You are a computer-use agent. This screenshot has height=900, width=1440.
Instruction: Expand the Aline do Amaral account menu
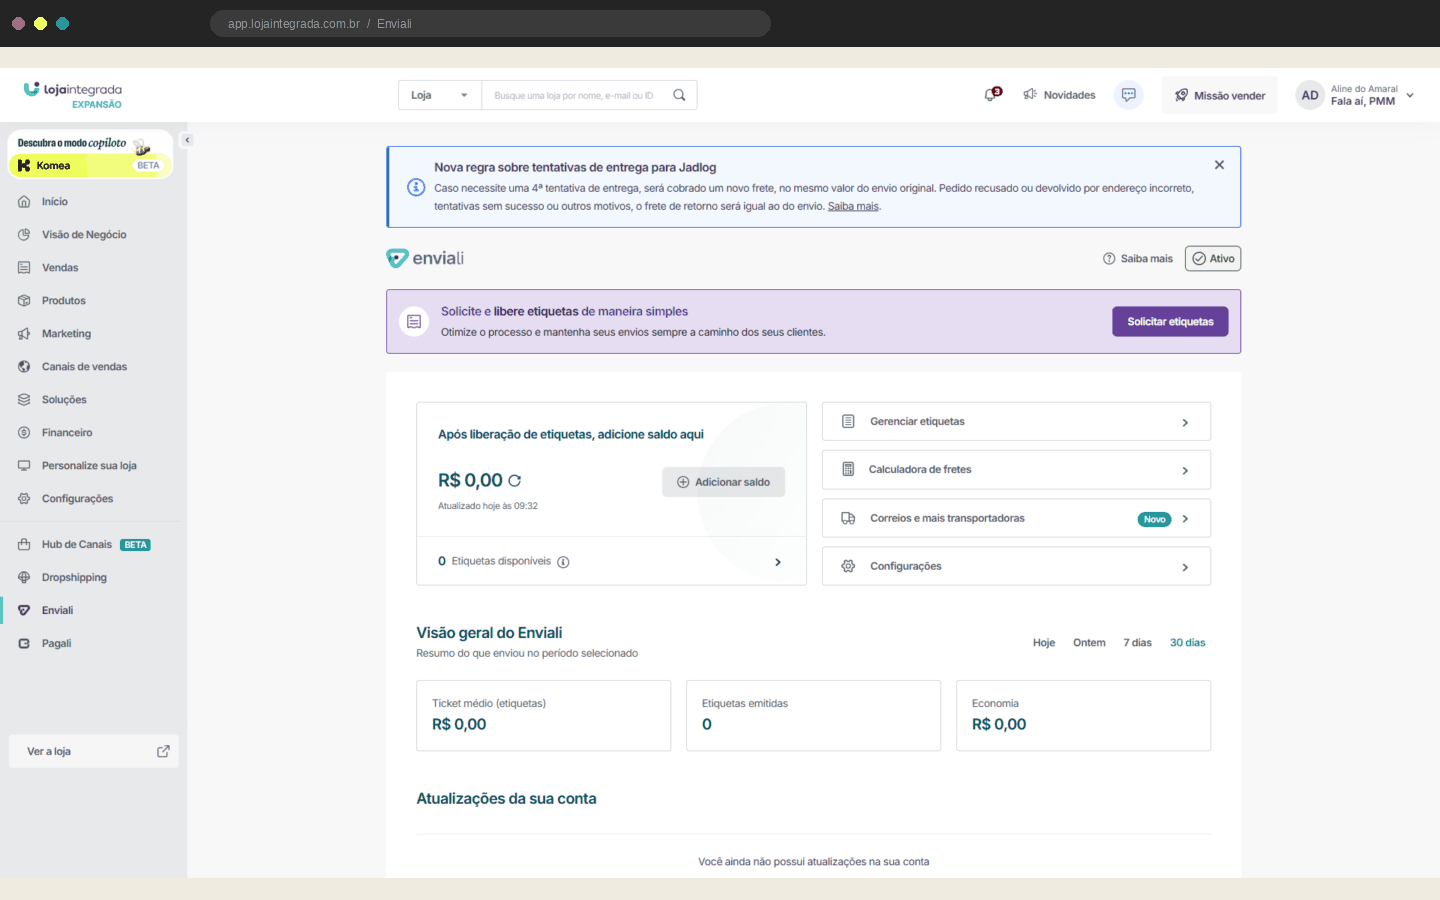[1410, 95]
